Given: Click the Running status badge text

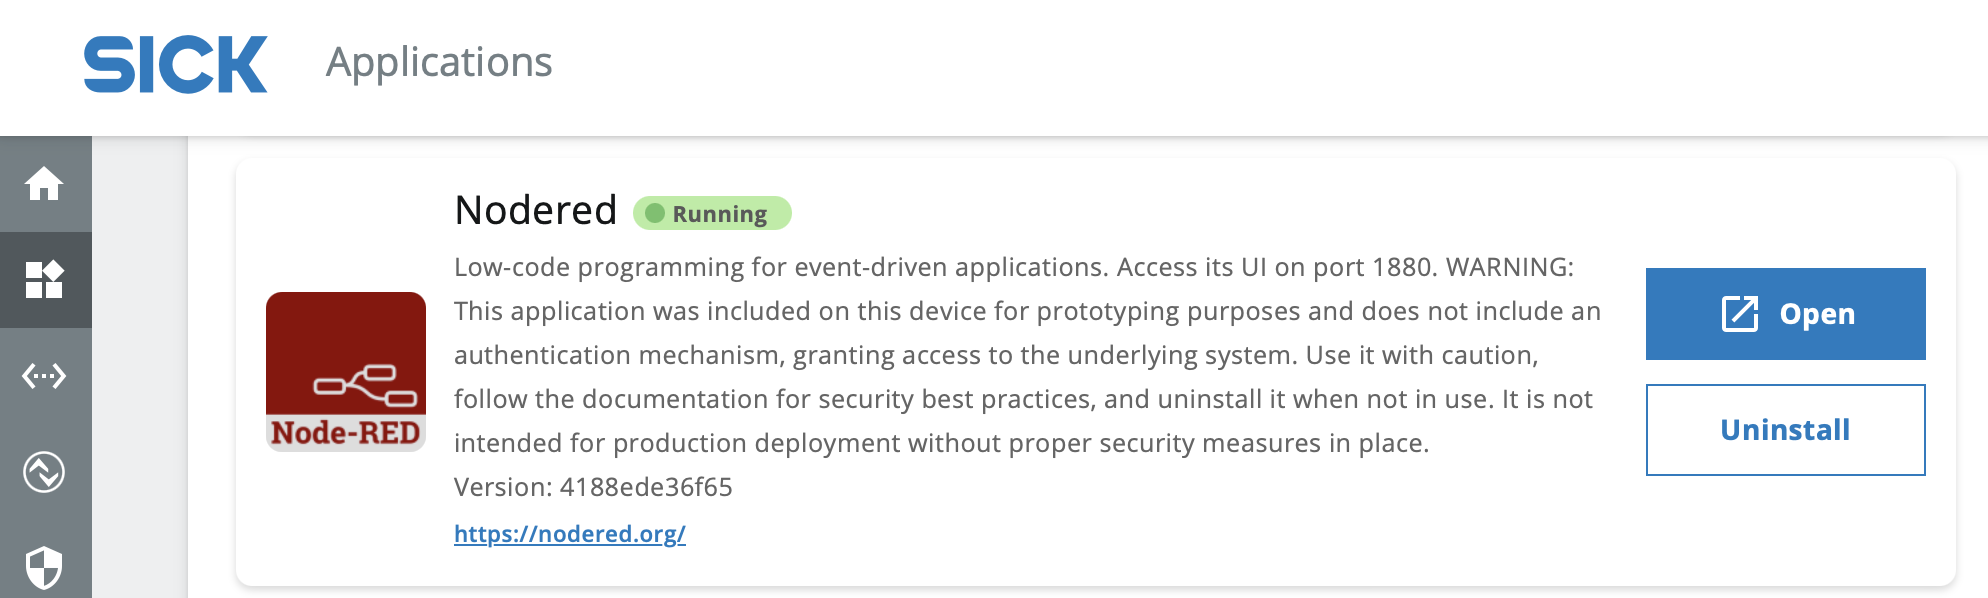Looking at the screenshot, I should (719, 214).
